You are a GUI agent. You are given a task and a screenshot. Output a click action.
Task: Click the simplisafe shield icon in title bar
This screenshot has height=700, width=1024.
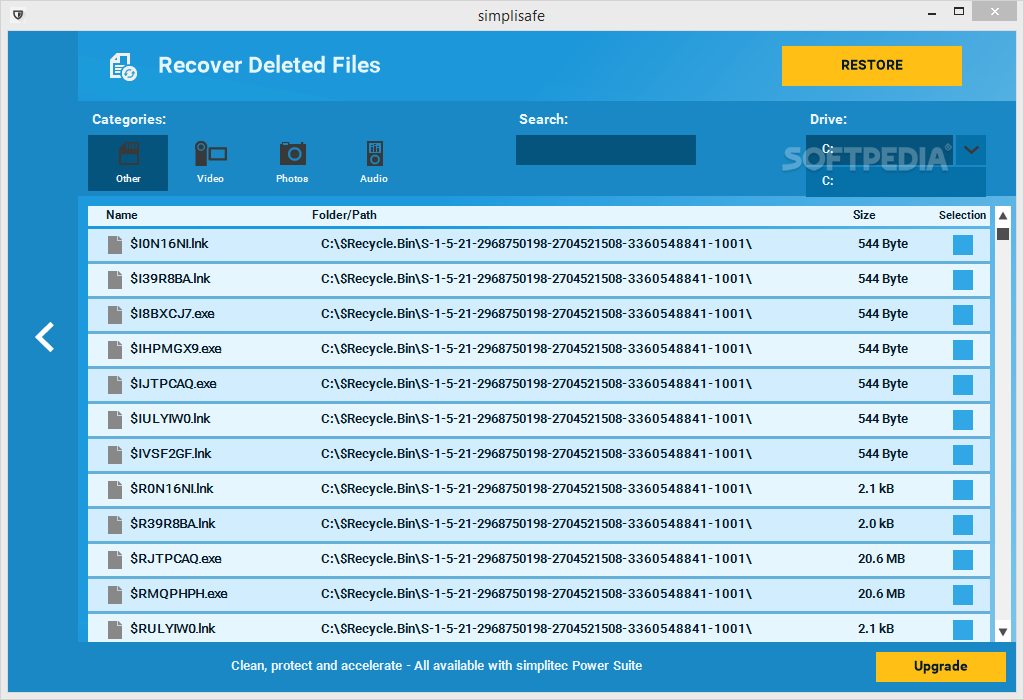[x=18, y=14]
